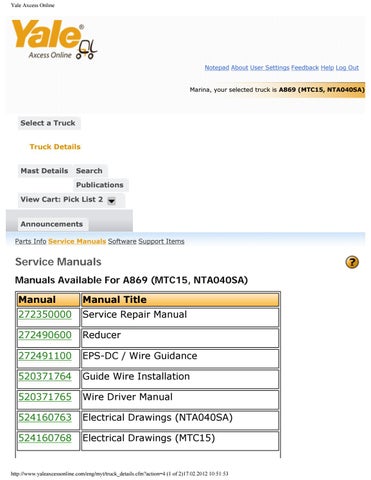Open manual 524160768 Electrical Drawings MTC15
This screenshot has width=371, height=480.
pos(45,438)
